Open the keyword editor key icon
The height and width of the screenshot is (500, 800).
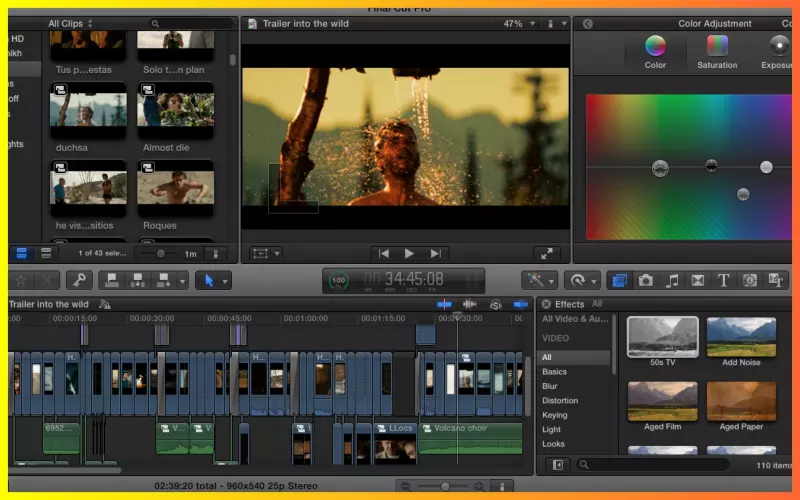pos(79,280)
